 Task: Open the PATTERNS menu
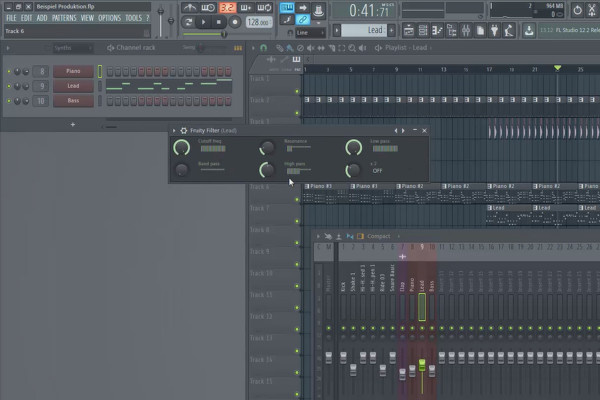tap(64, 18)
